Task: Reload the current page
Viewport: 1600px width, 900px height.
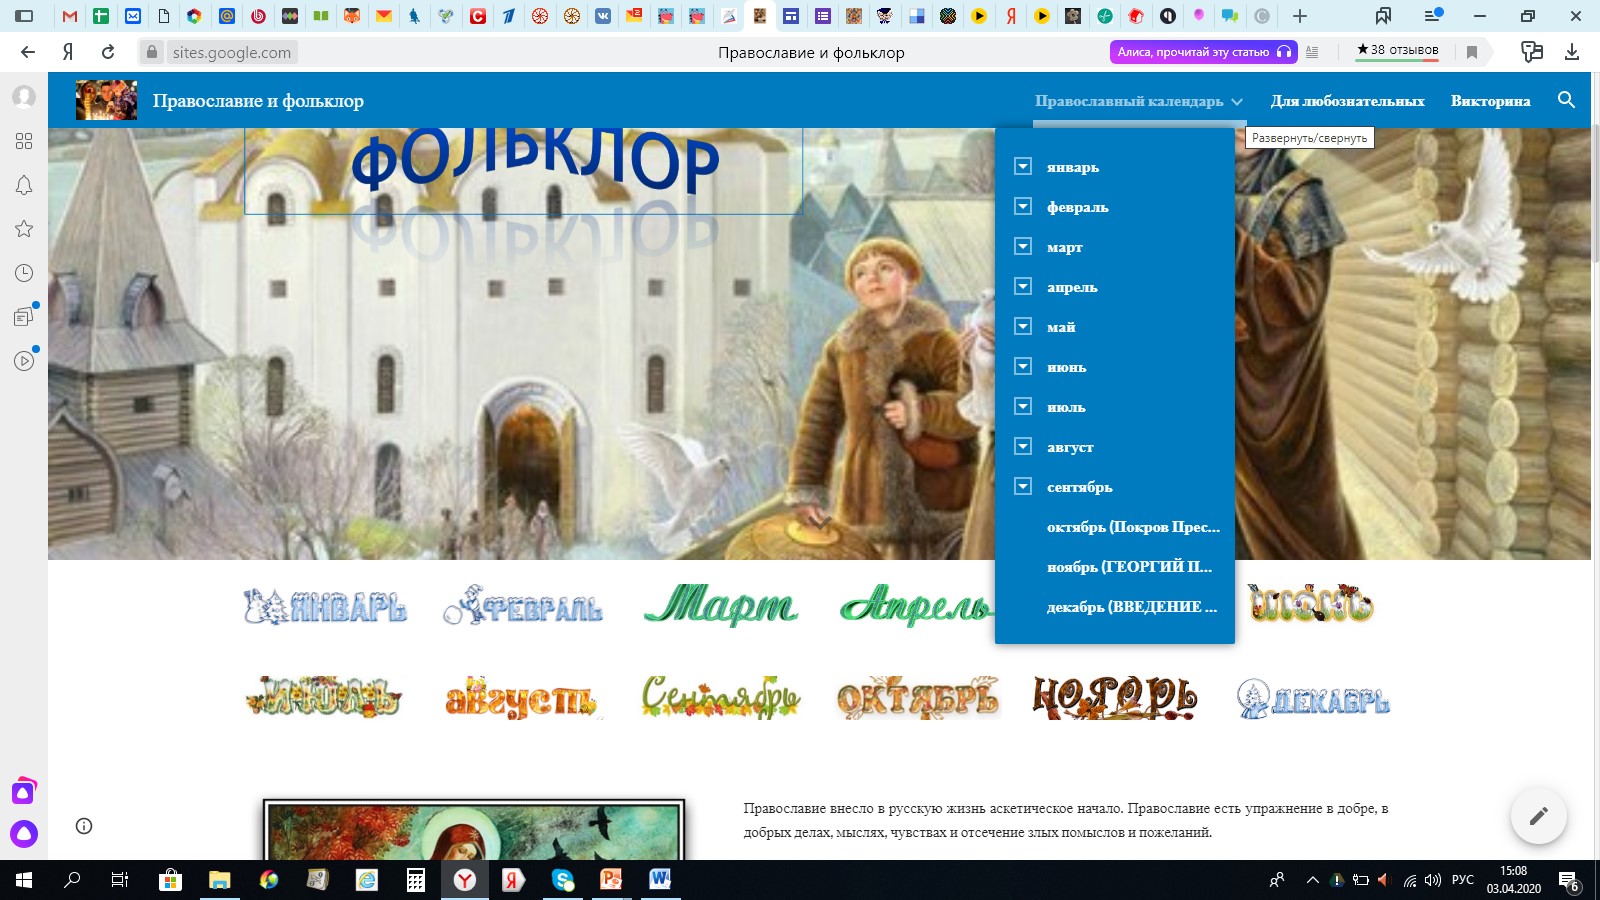Action: (x=108, y=52)
